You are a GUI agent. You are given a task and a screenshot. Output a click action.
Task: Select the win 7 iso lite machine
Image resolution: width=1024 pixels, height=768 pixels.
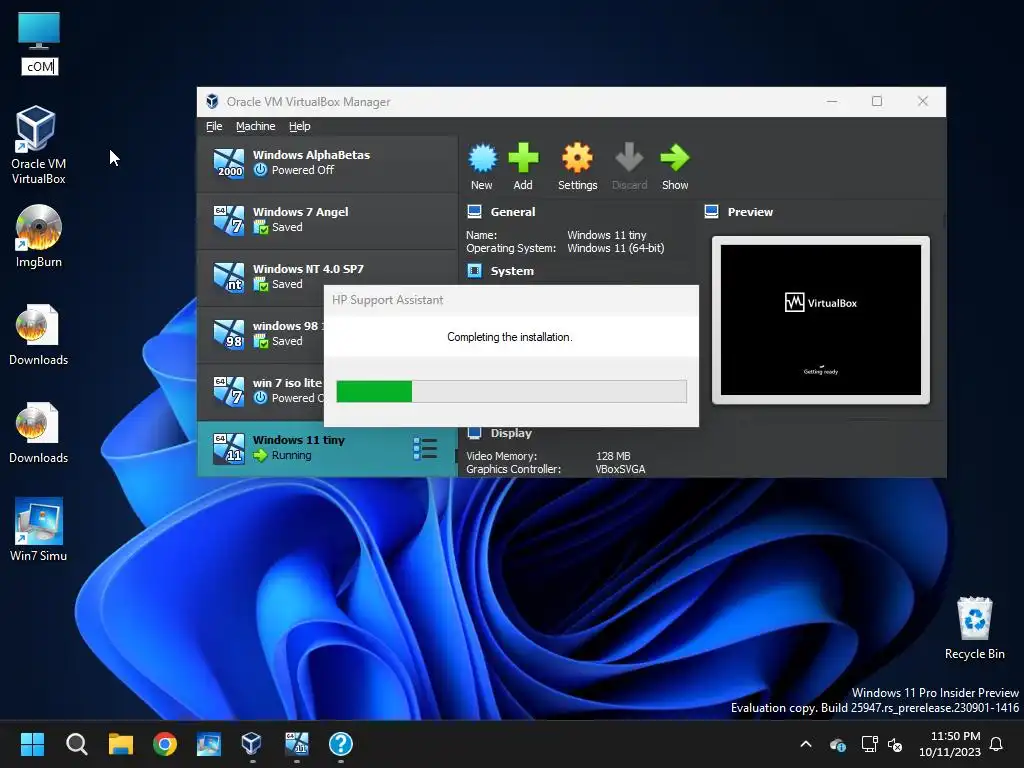tap(261, 391)
